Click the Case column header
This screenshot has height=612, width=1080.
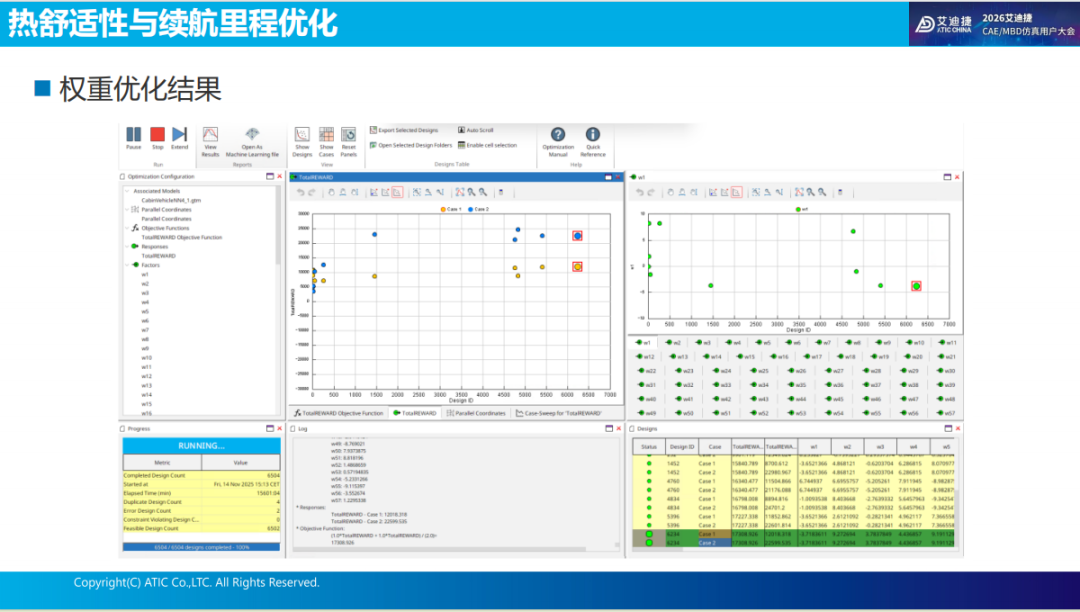(715, 447)
